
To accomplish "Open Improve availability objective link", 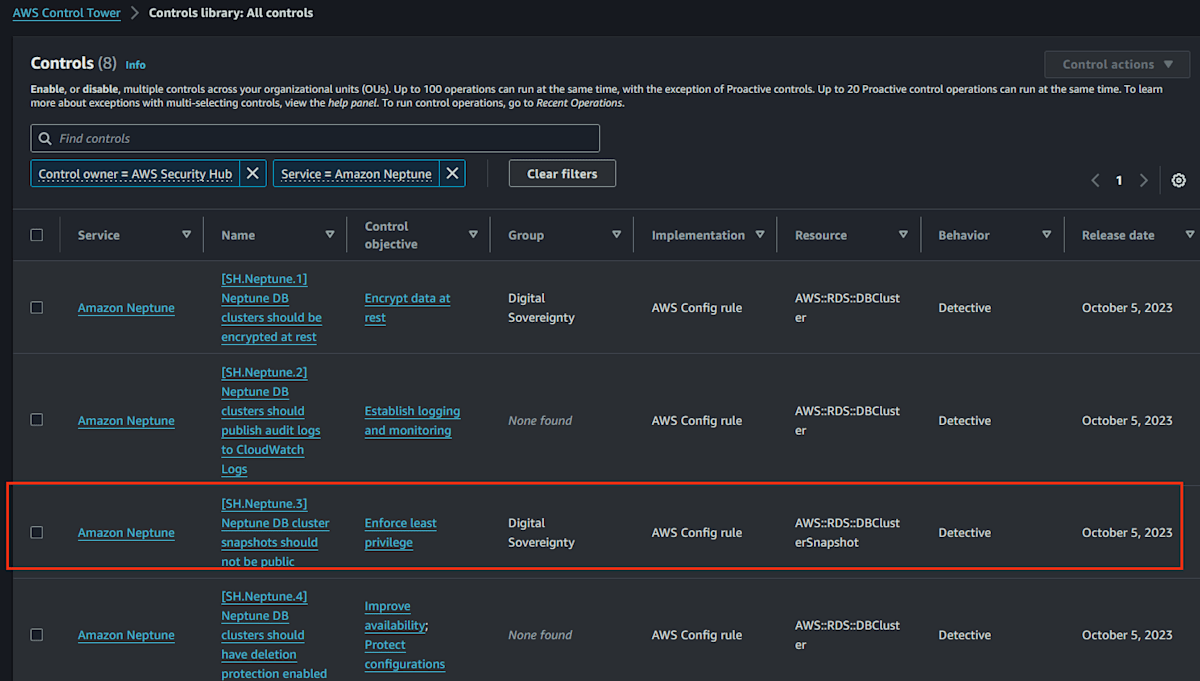I will tap(395, 616).
